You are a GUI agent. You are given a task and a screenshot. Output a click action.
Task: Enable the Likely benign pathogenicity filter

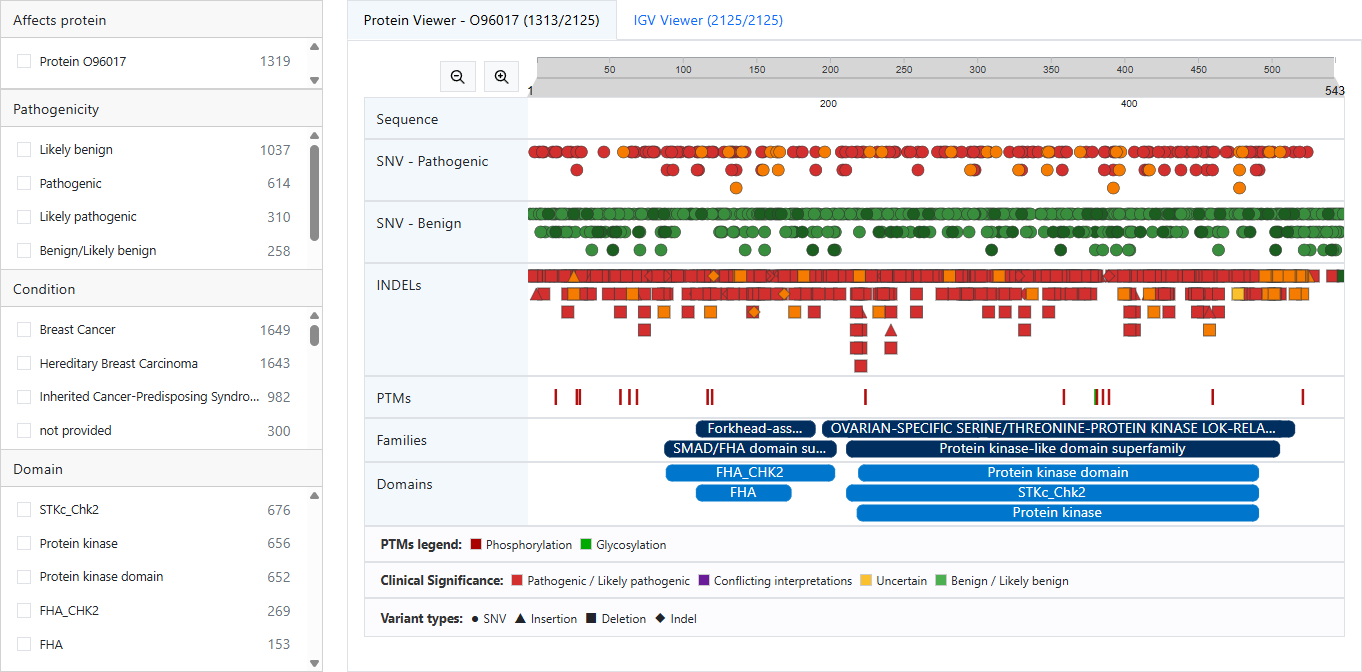coord(25,149)
